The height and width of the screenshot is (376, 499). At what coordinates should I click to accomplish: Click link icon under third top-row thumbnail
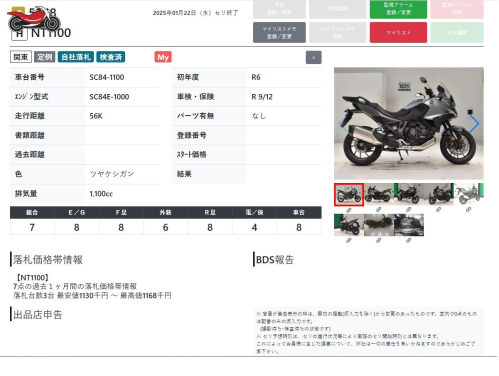click(x=409, y=210)
